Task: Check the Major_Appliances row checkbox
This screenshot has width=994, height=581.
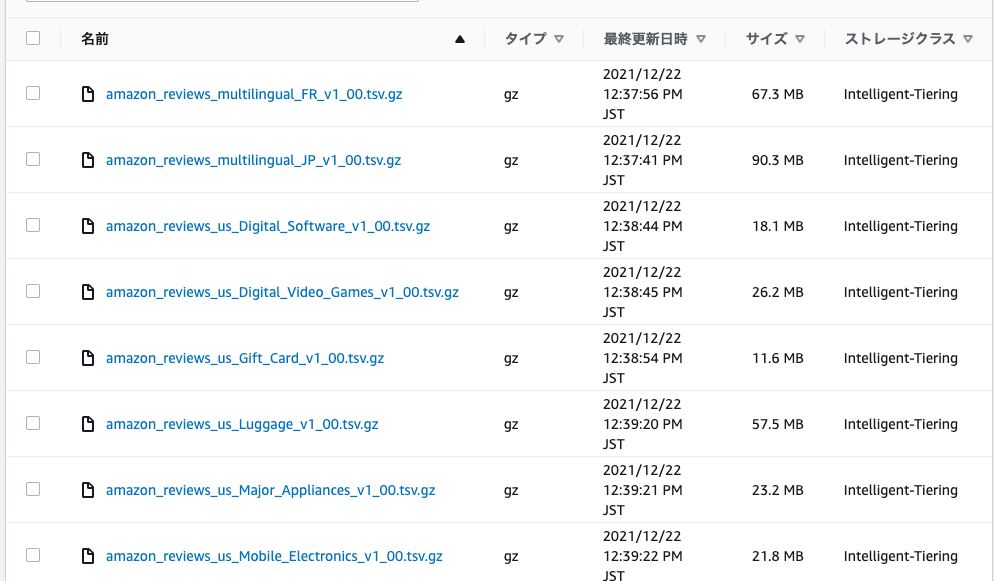Action: coord(33,488)
